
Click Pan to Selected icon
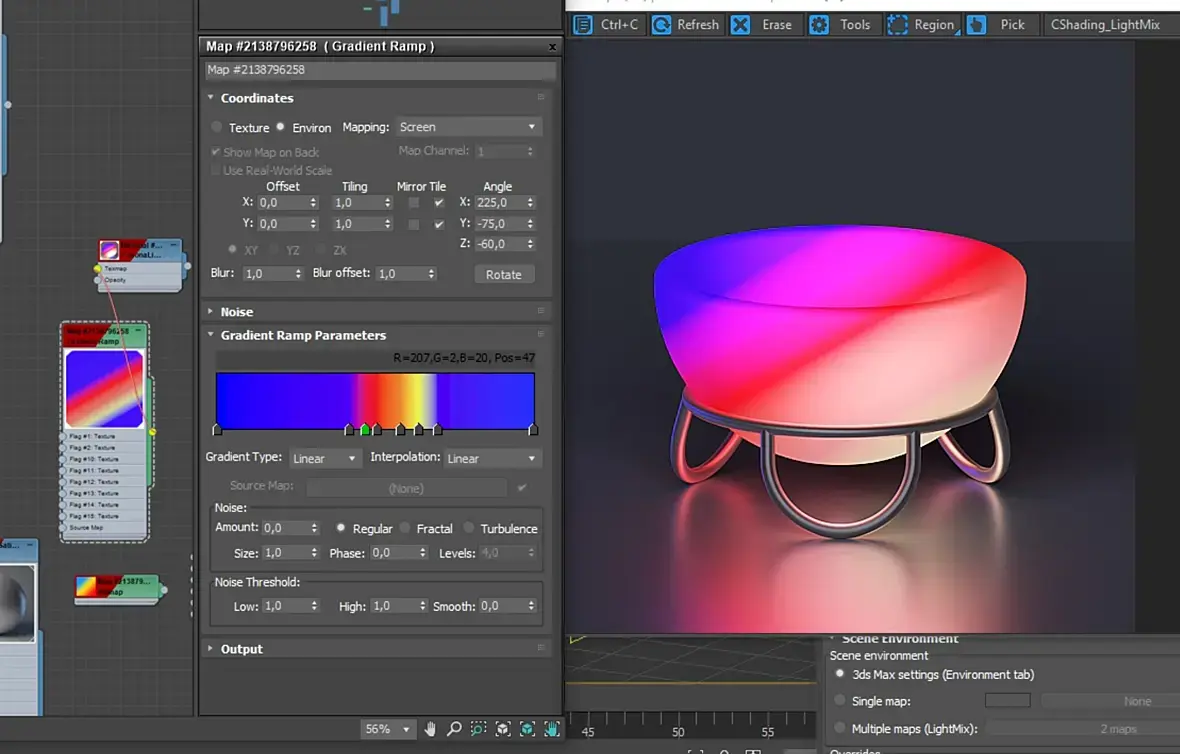coord(552,729)
